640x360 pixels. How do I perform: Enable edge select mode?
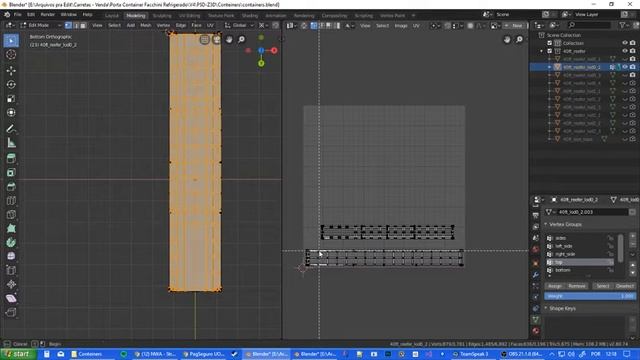pyautogui.click(x=76, y=25)
